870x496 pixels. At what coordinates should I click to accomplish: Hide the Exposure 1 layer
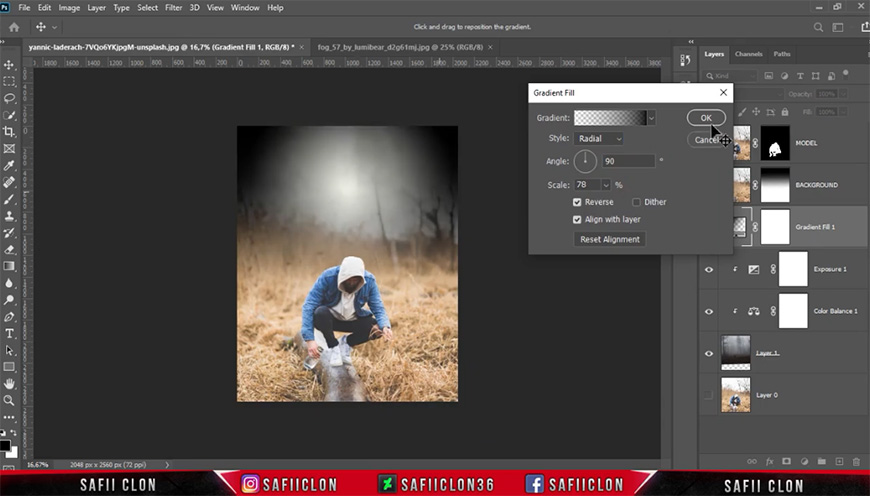coord(709,270)
